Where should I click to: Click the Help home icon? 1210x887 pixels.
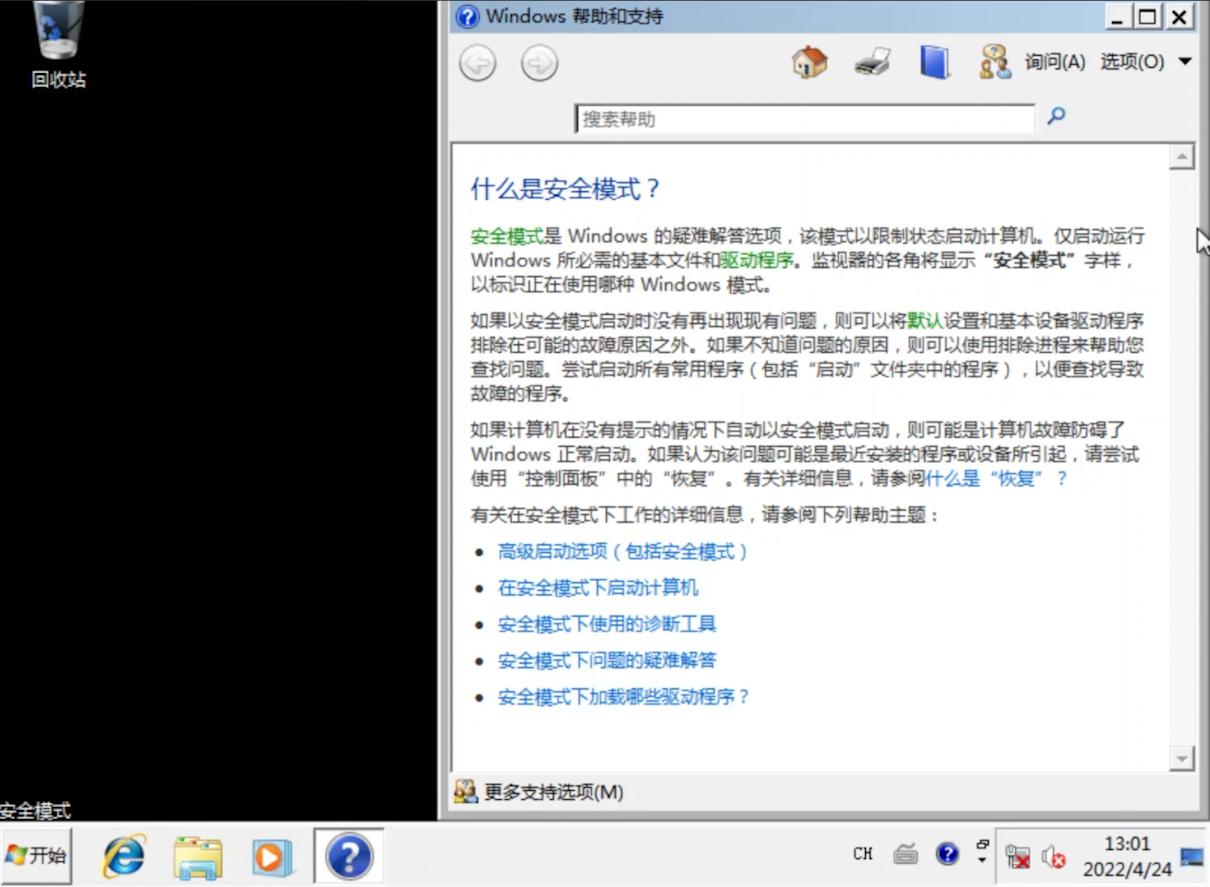point(808,61)
